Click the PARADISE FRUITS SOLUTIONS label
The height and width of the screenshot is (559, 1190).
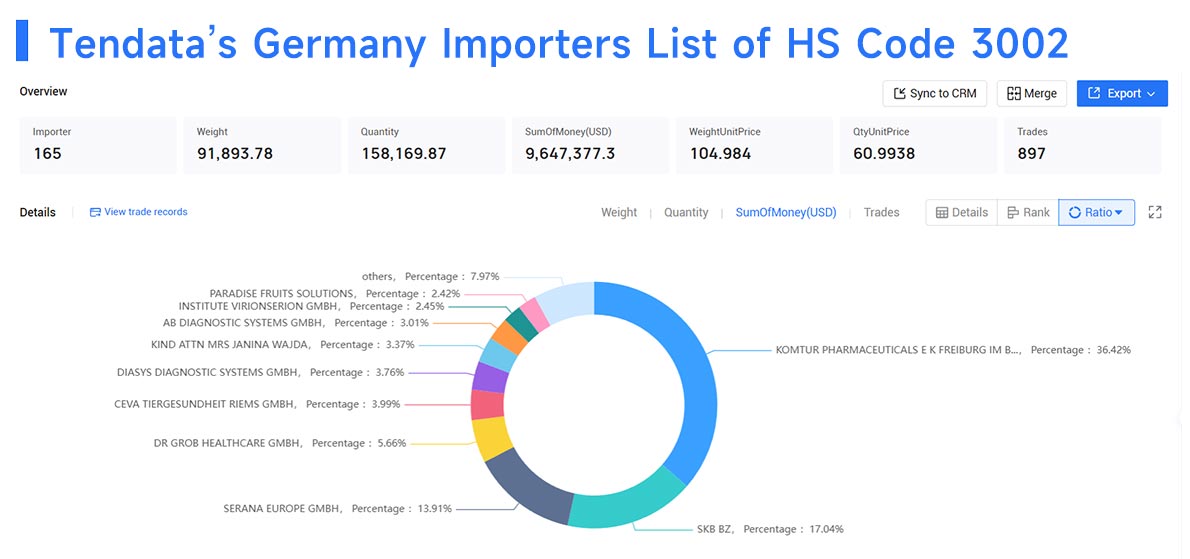[335, 294]
